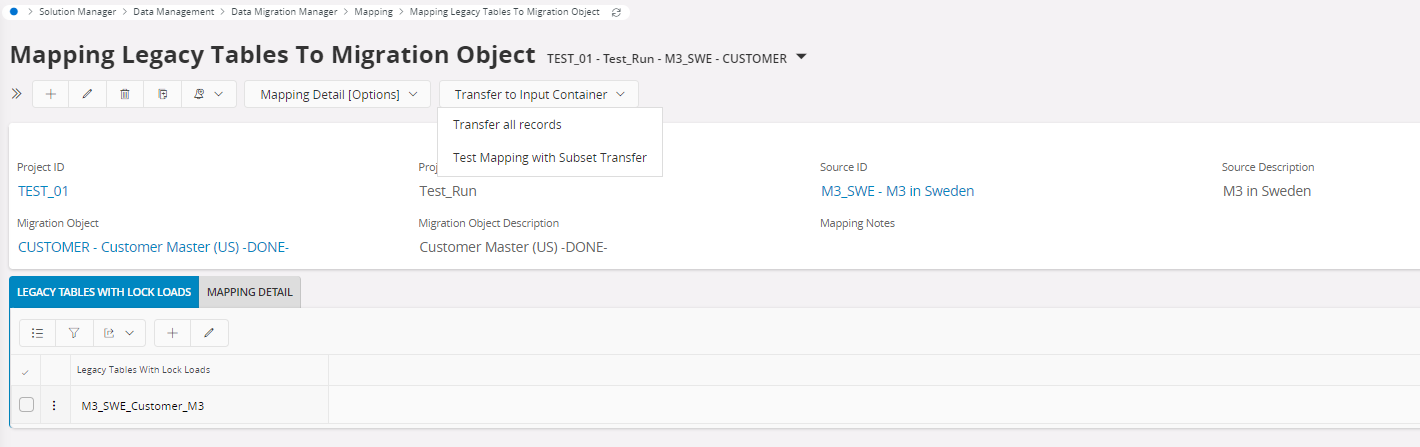Collapse the Transfer to Input Container dropdown
The image size is (1420, 447).
pos(539,94)
